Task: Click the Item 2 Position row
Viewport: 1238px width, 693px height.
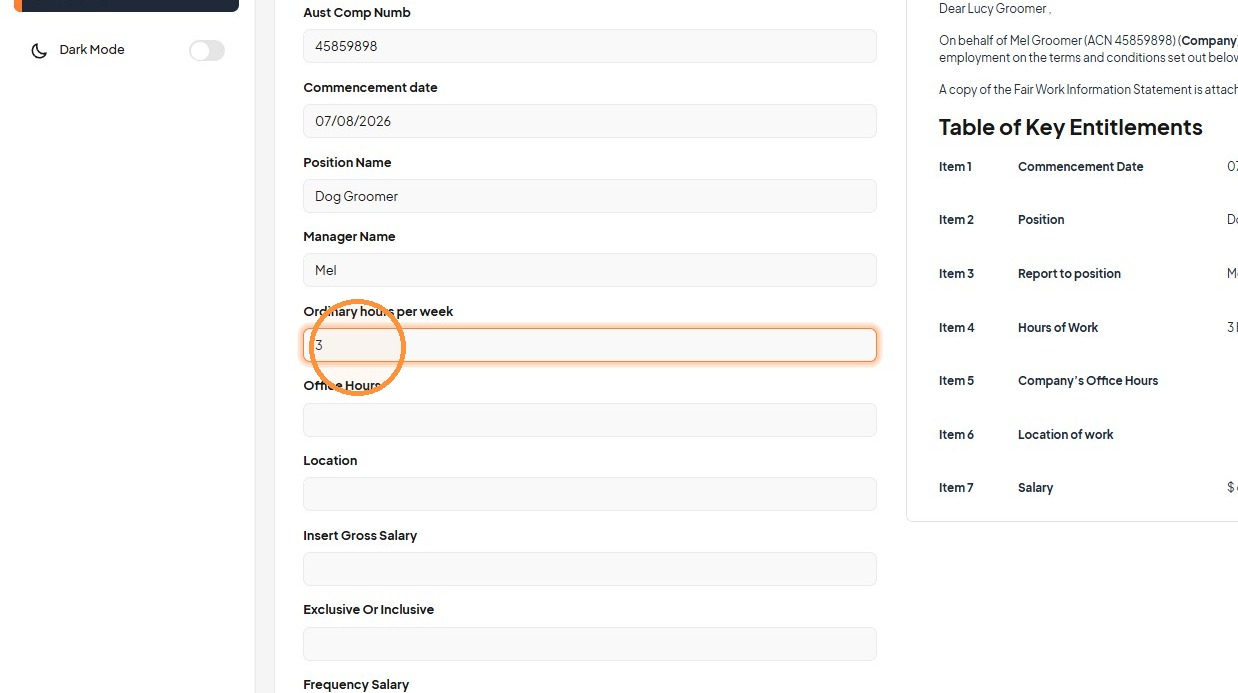Action: (x=1088, y=220)
